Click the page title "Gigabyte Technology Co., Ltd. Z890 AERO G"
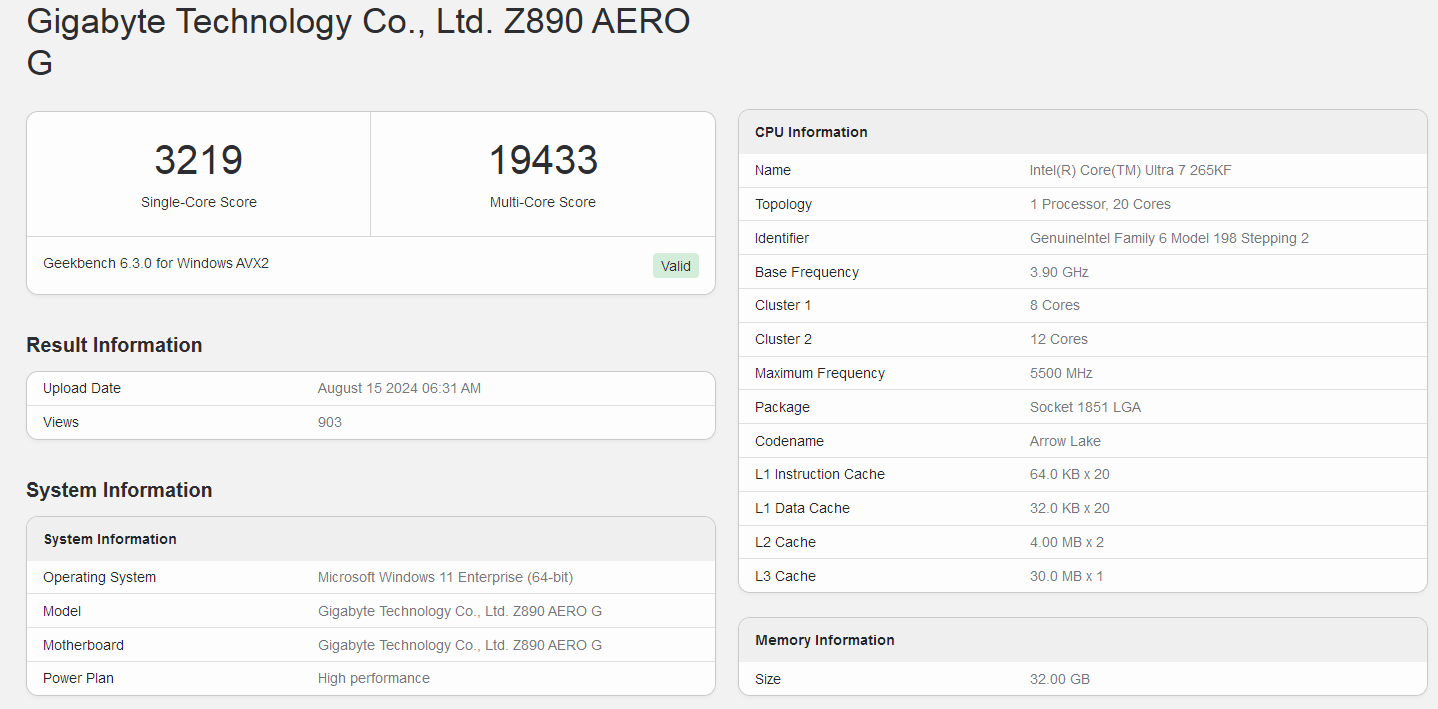1438x709 pixels. tap(358, 42)
